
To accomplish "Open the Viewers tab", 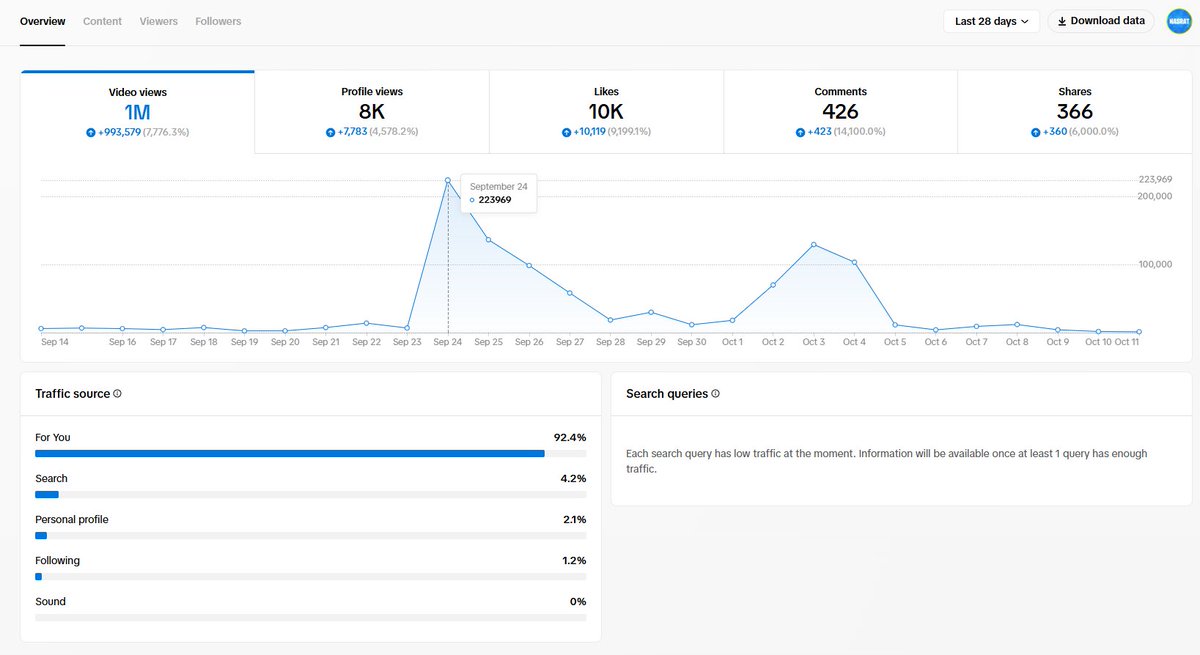I will [x=158, y=20].
